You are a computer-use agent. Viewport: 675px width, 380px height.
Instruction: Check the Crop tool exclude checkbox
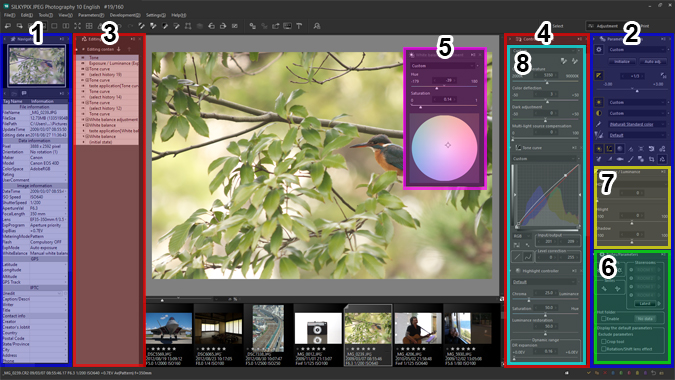pyautogui.click(x=604, y=342)
